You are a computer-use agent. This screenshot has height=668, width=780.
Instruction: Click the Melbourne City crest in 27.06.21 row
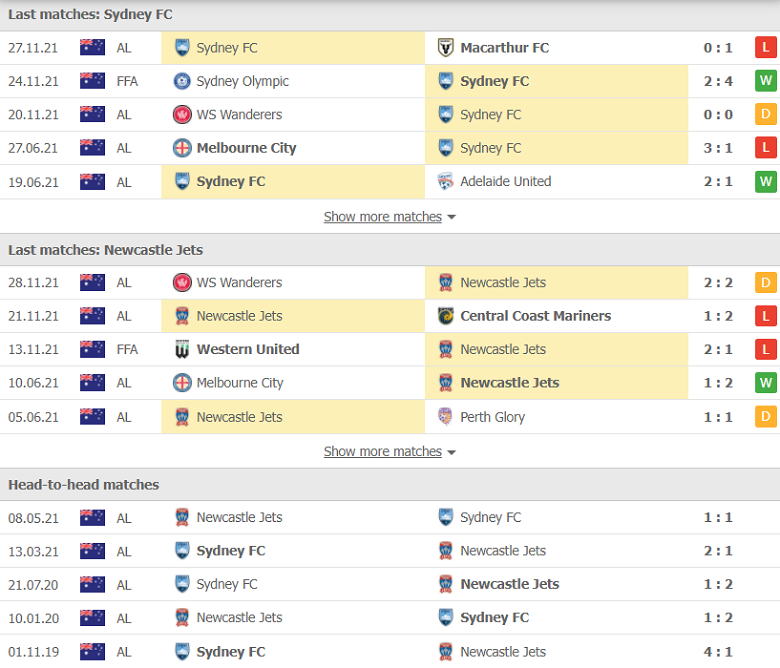click(182, 148)
